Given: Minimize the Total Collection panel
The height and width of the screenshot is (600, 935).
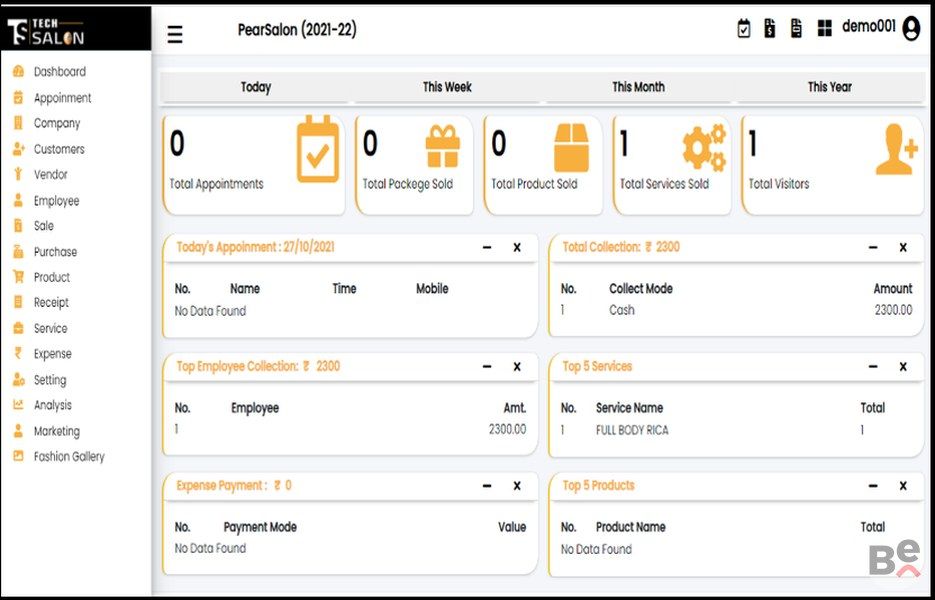Looking at the screenshot, I should (873, 248).
